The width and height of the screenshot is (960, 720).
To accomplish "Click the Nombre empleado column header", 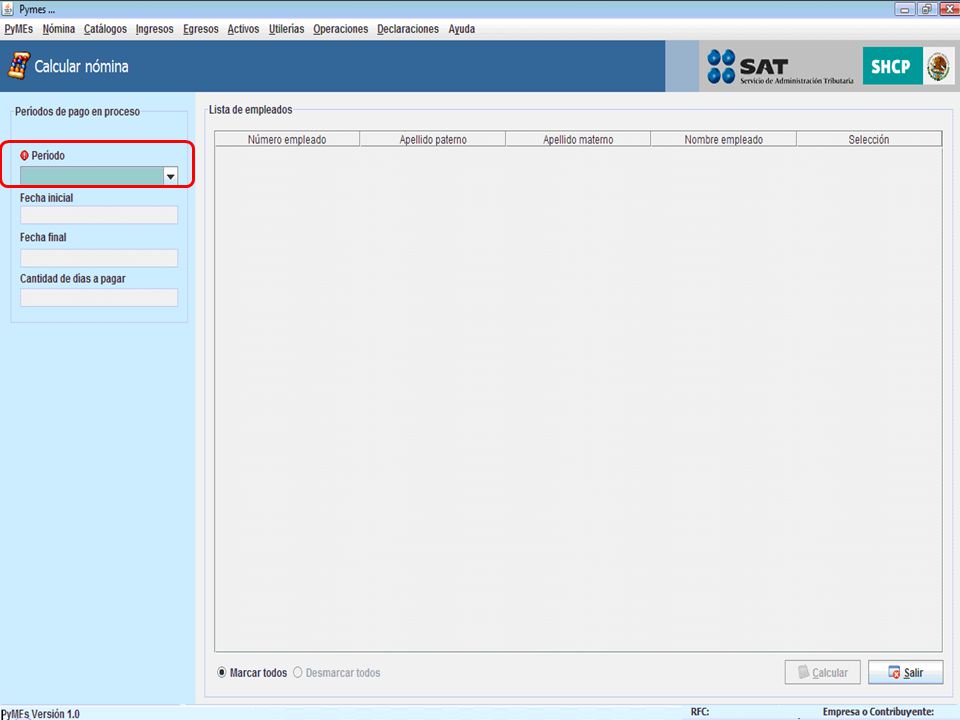I will 724,139.
